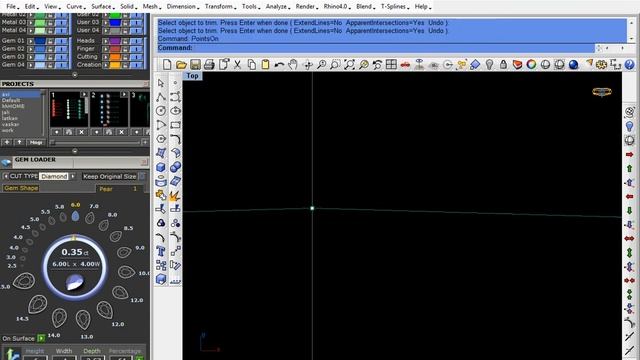Expand the arrow next to Finger layer
Screen dimensions: 640x360
pos(105,49)
